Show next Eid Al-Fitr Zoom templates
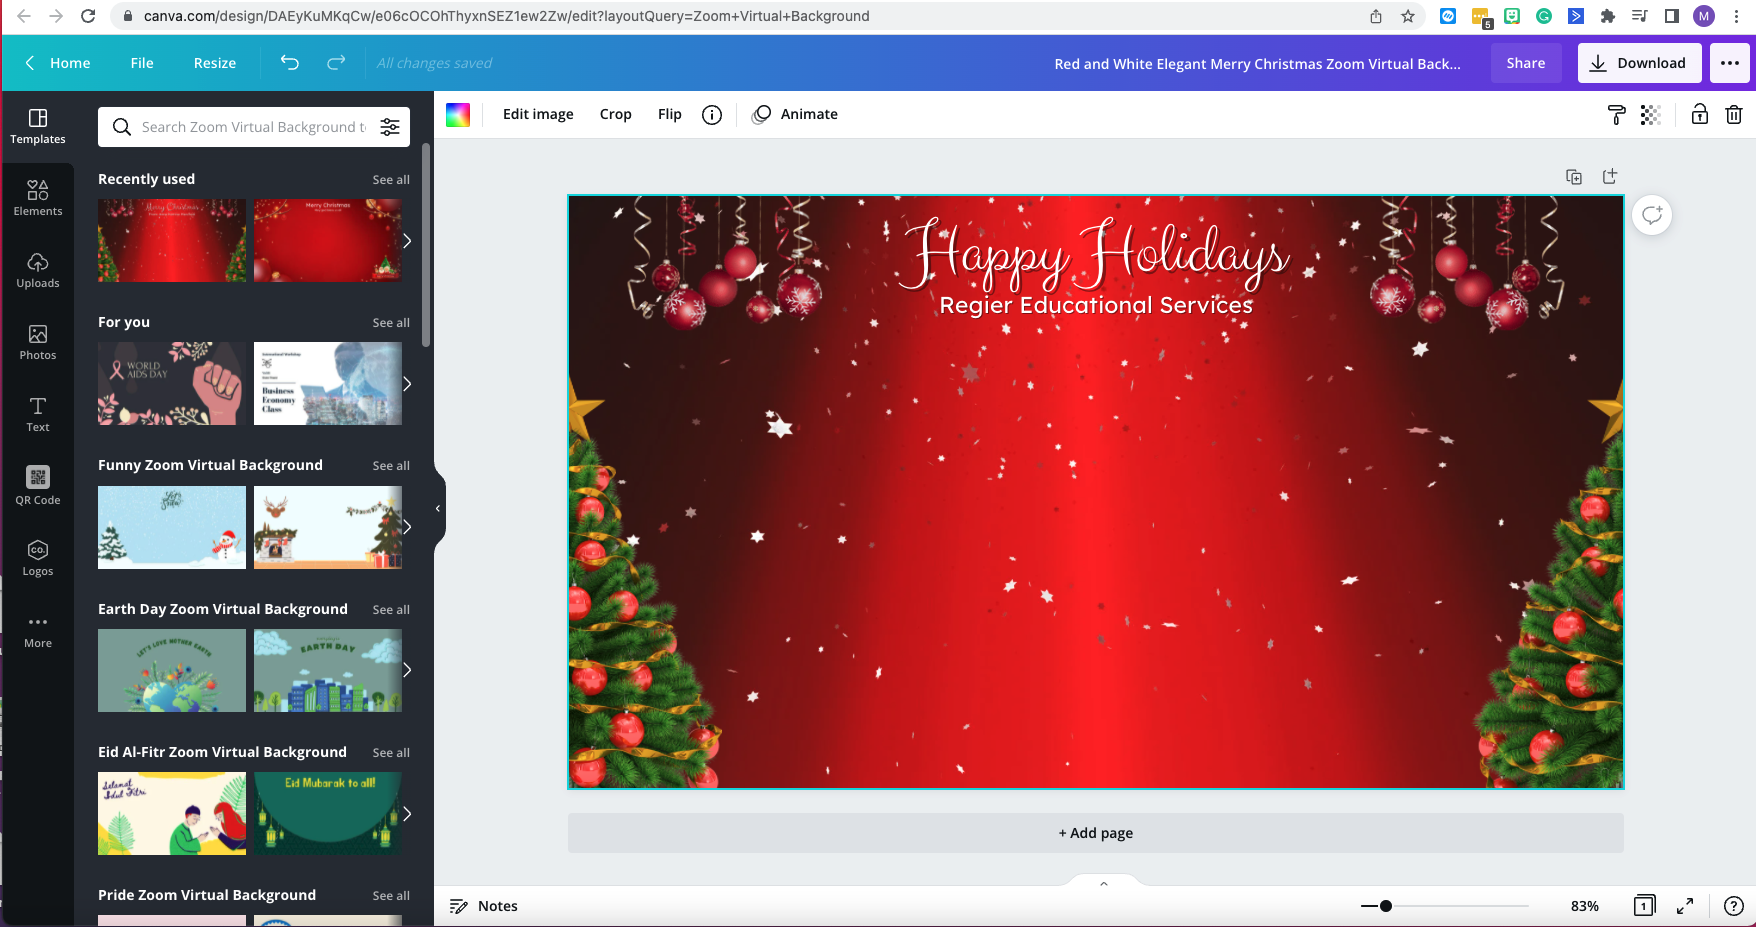This screenshot has width=1756, height=927. click(407, 814)
